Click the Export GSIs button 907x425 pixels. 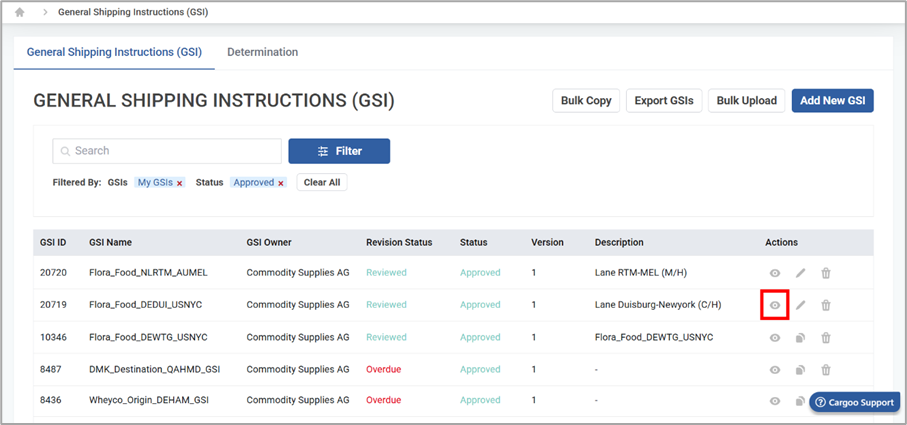tap(664, 101)
